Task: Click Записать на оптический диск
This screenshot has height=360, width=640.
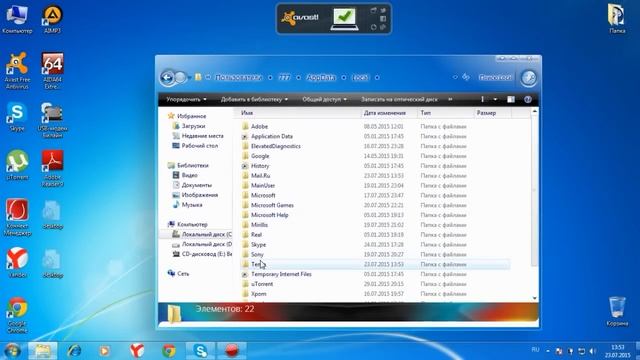Action: coord(399,99)
